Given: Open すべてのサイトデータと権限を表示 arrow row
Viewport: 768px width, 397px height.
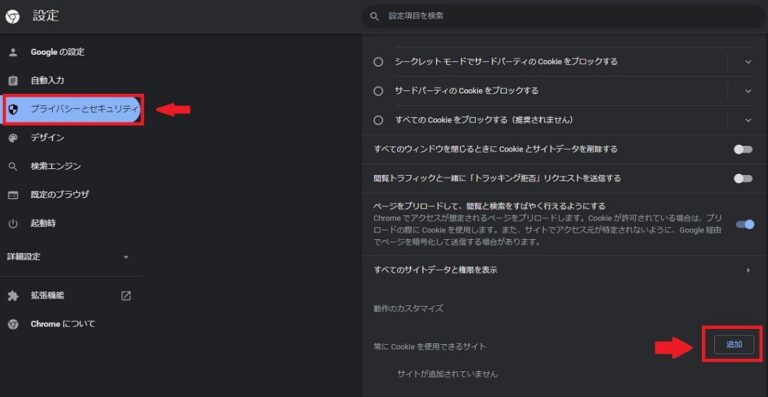Looking at the screenshot, I should pyautogui.click(x=562, y=270).
